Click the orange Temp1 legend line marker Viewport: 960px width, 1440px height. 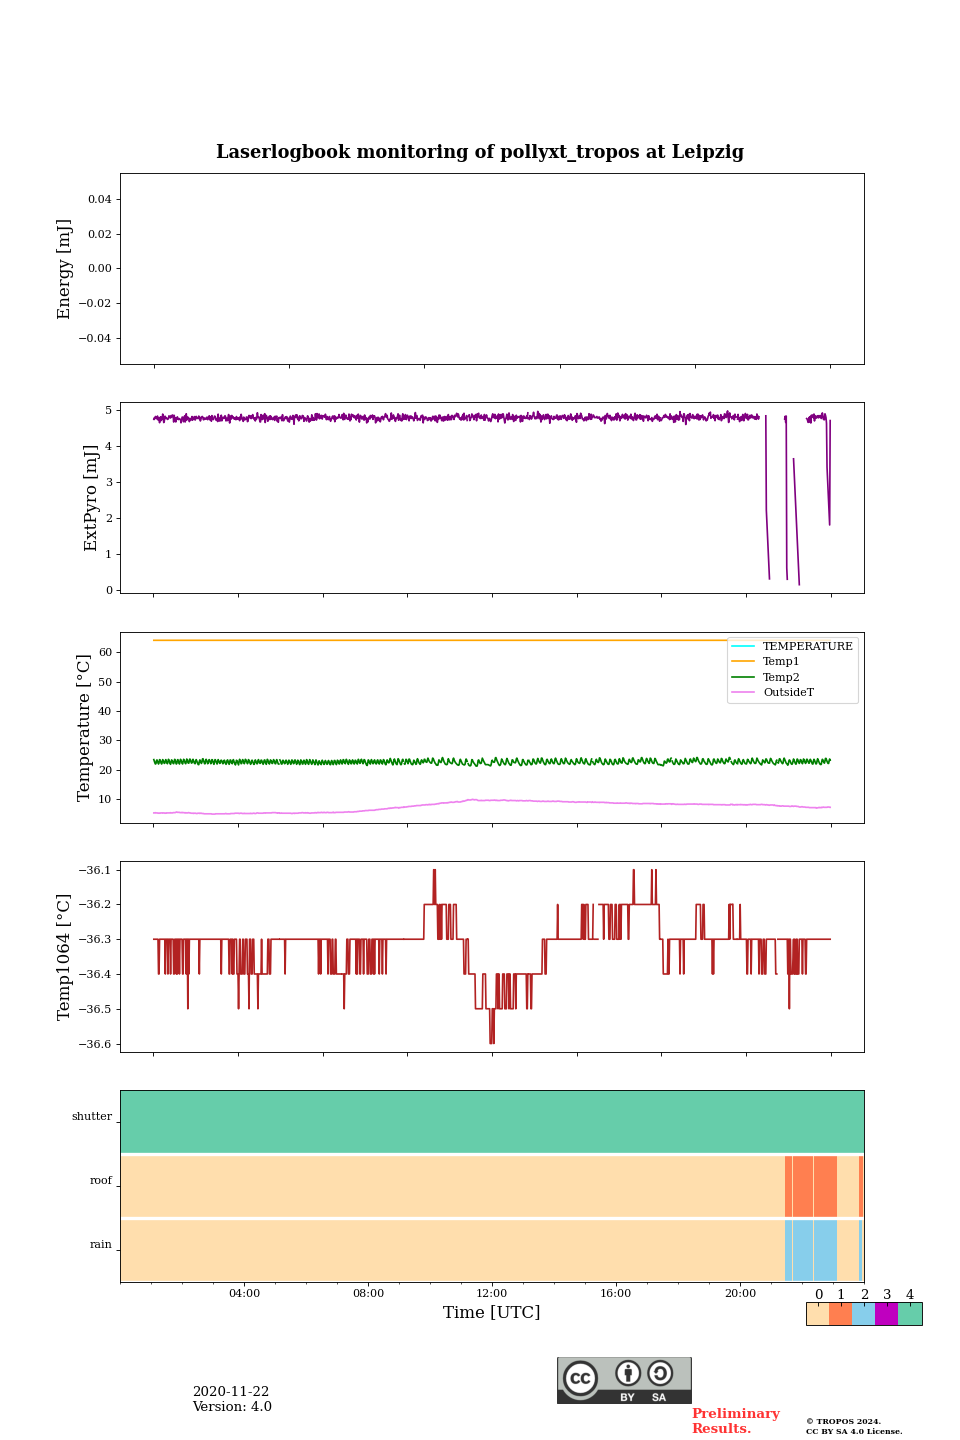click(743, 662)
